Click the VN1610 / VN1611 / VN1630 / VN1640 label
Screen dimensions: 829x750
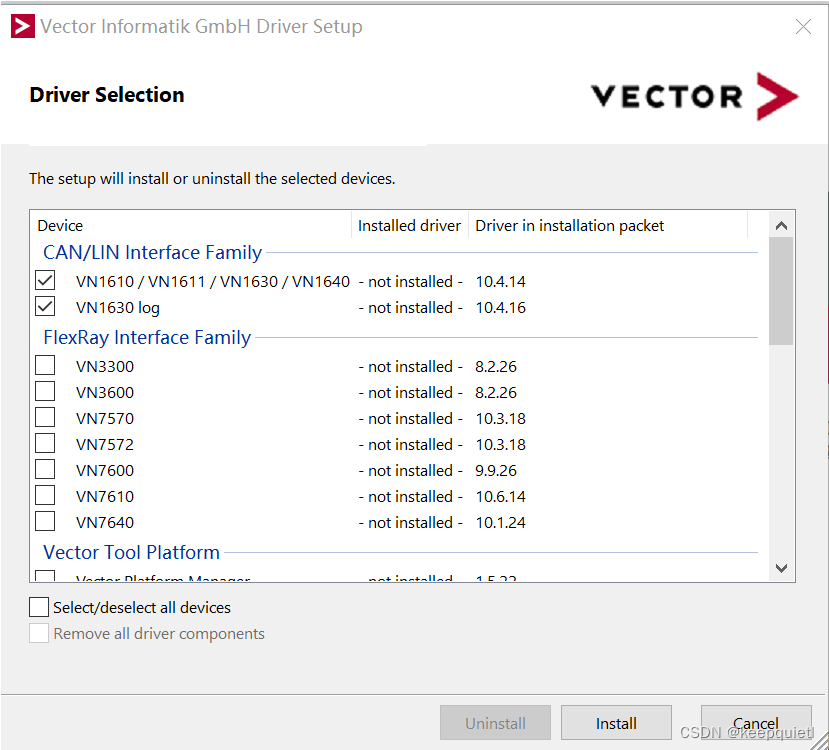pyautogui.click(x=213, y=282)
